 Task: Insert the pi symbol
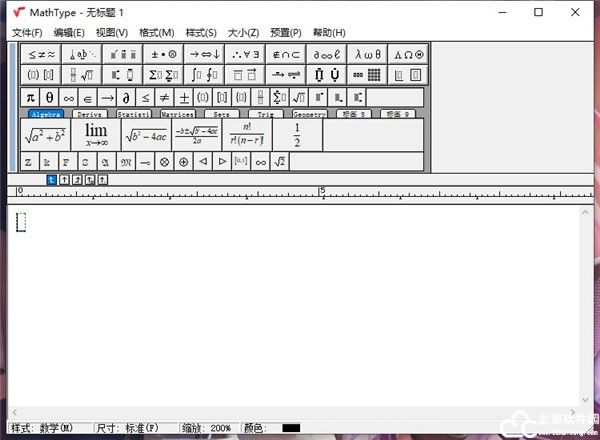click(30, 97)
